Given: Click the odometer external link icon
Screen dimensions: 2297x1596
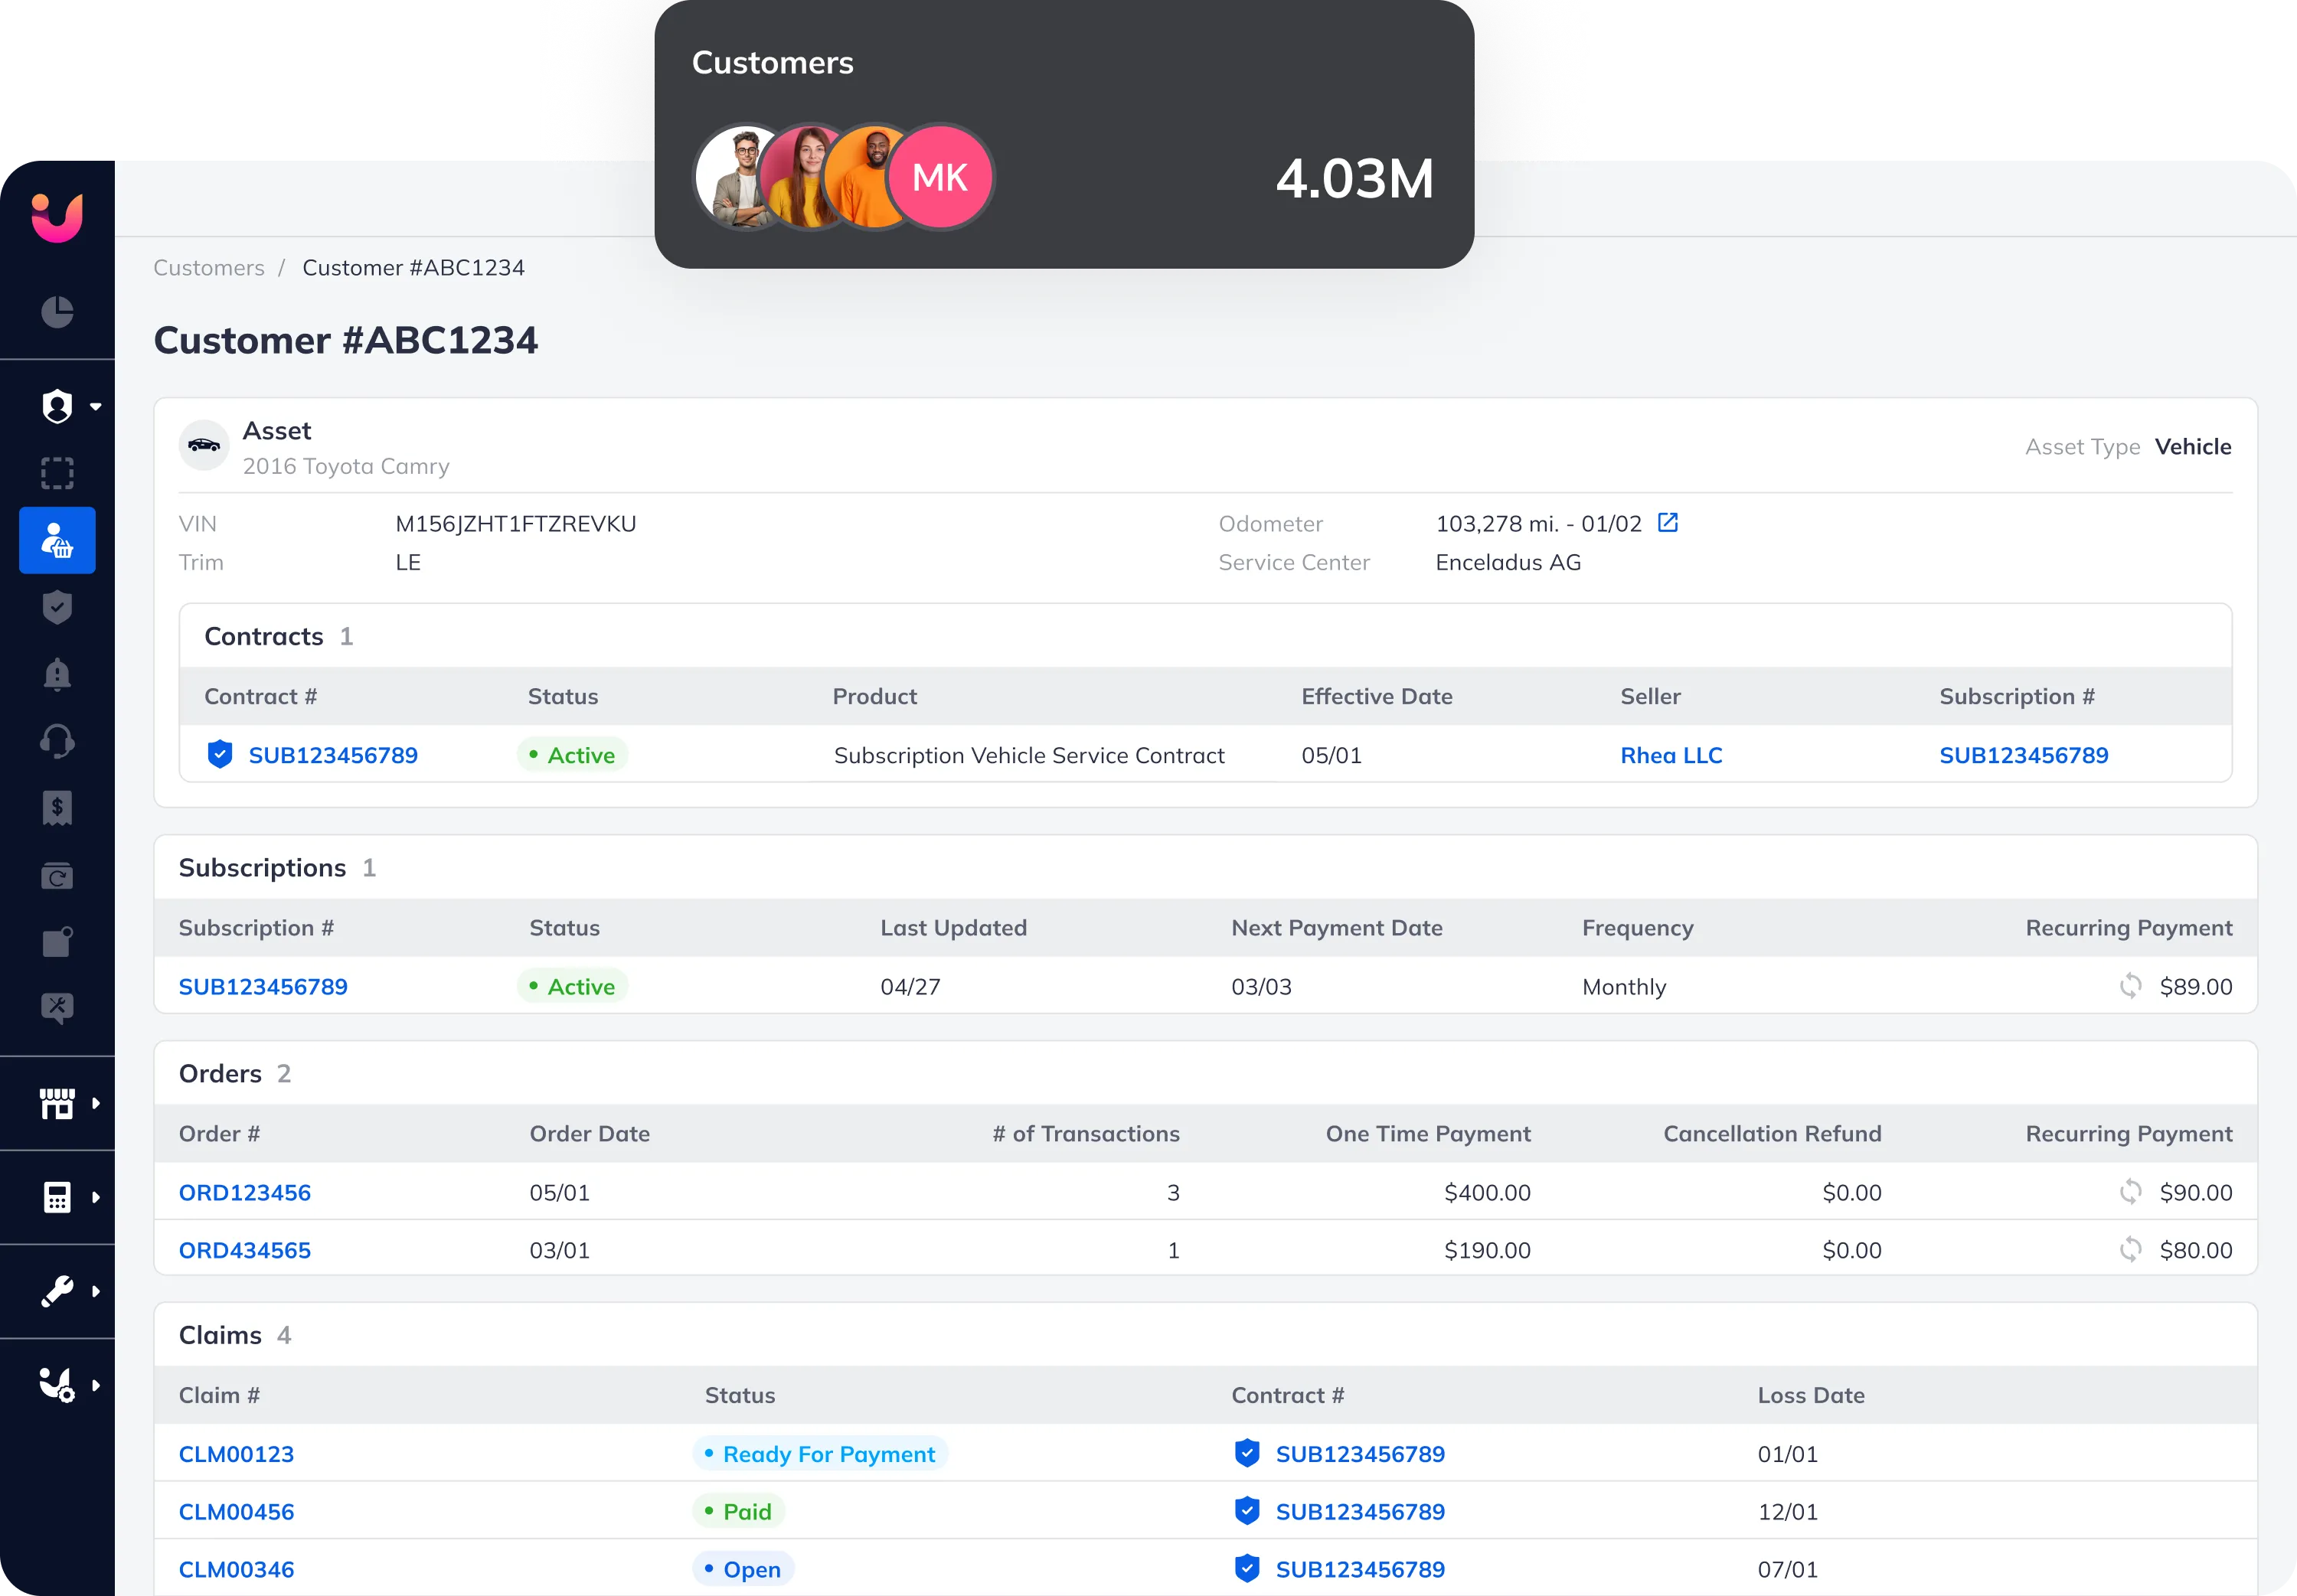Looking at the screenshot, I should (x=1667, y=523).
